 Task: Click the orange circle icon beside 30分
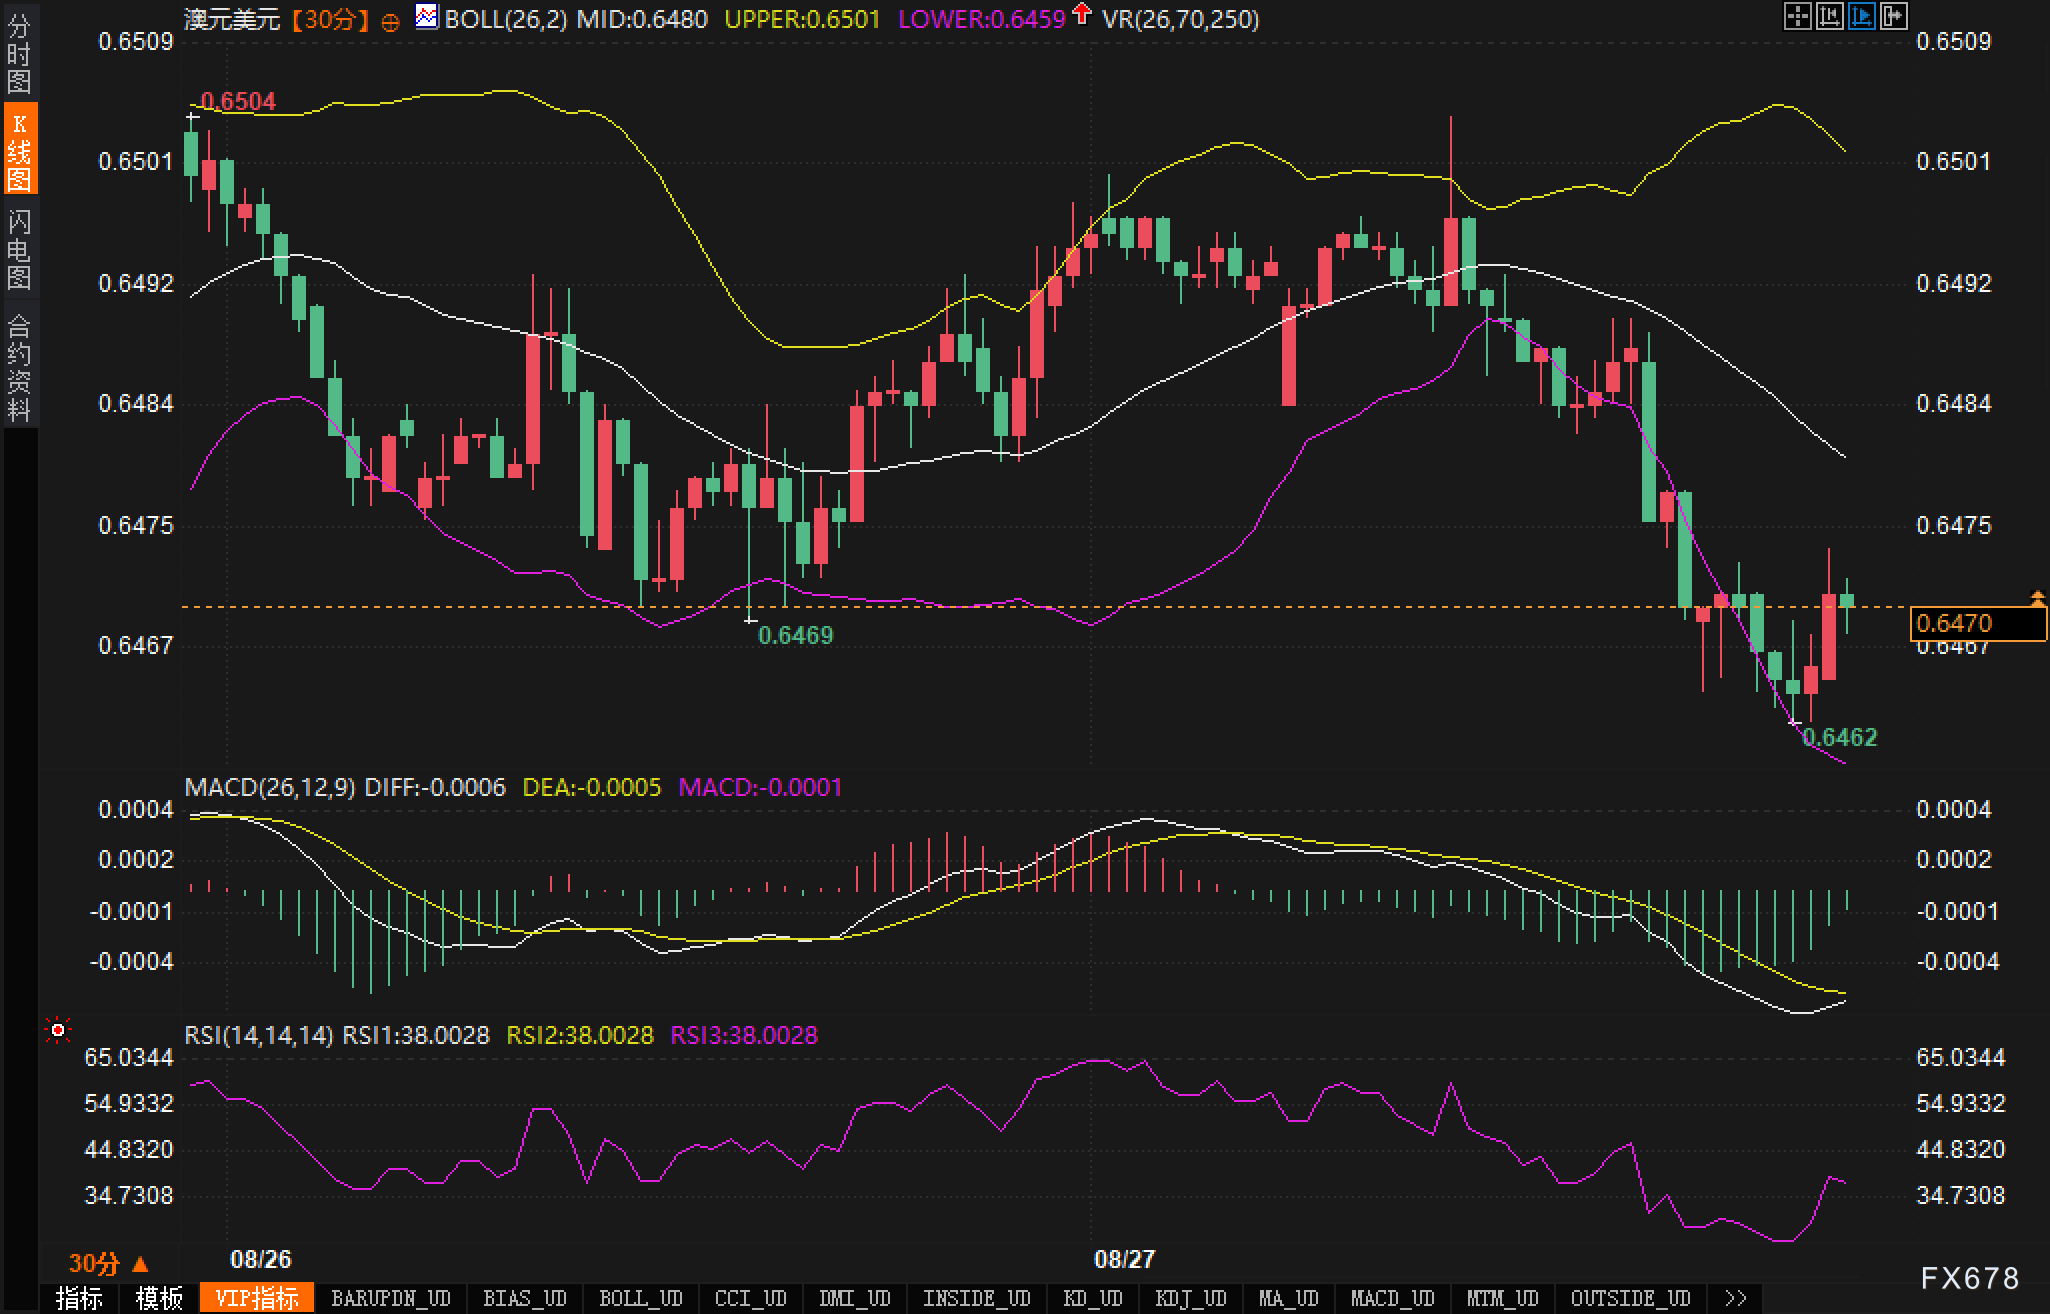tap(391, 21)
